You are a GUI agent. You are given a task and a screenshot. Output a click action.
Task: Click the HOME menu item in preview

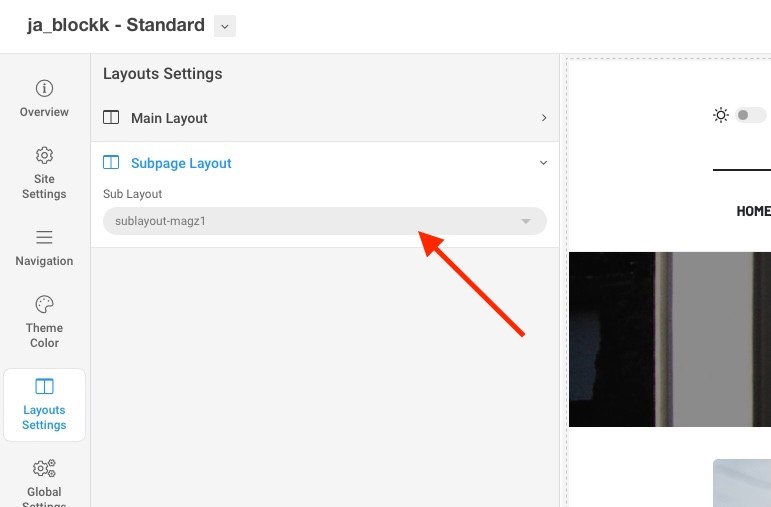753,211
